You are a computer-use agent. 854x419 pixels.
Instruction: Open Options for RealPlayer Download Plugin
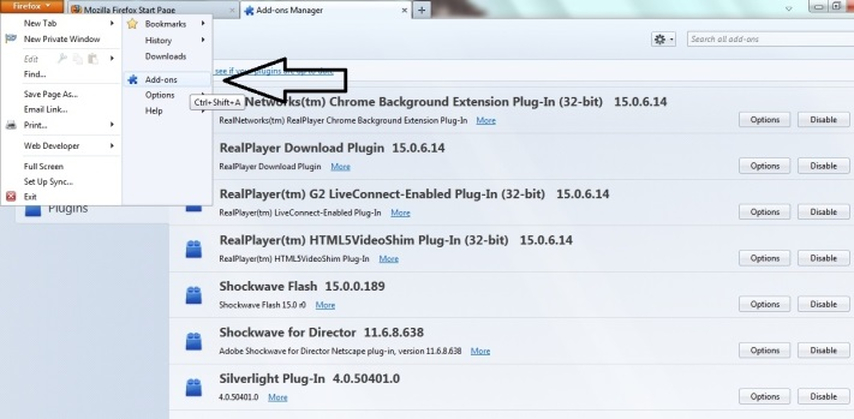765,166
